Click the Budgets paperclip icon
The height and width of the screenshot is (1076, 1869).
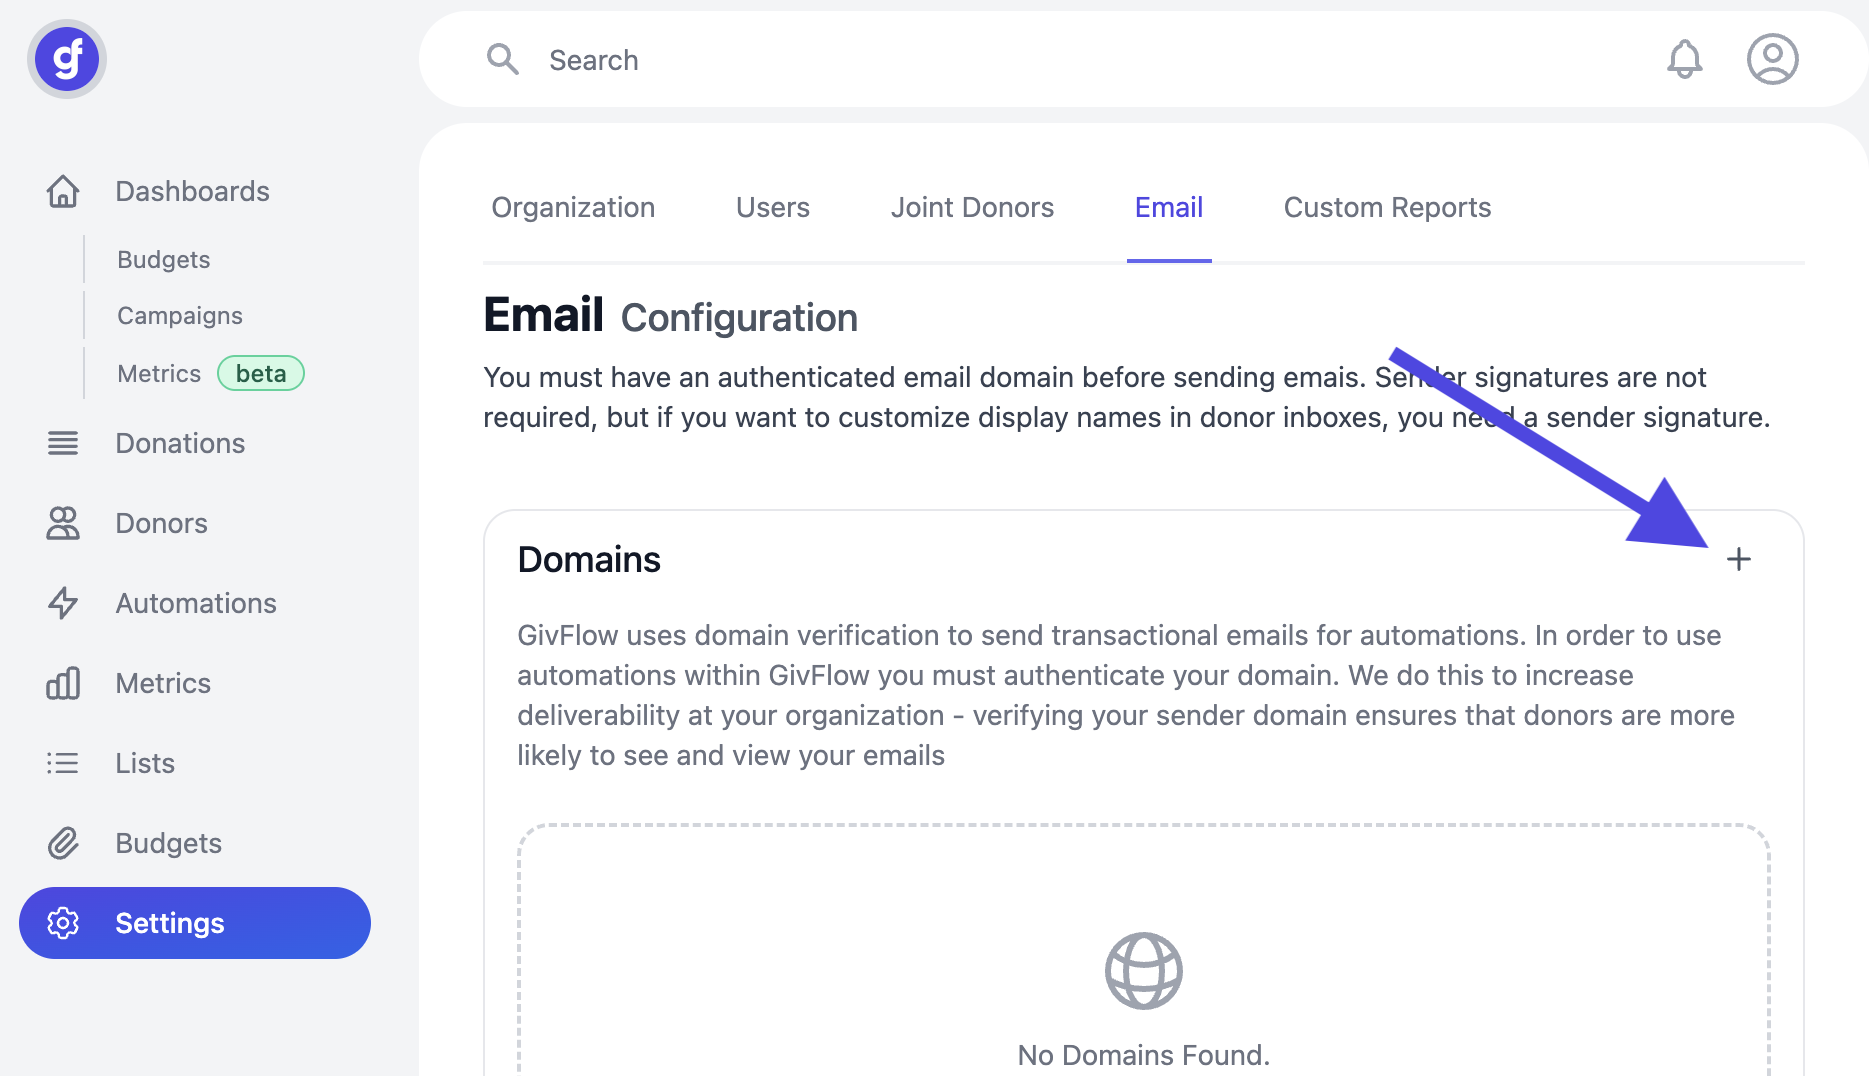(x=63, y=843)
